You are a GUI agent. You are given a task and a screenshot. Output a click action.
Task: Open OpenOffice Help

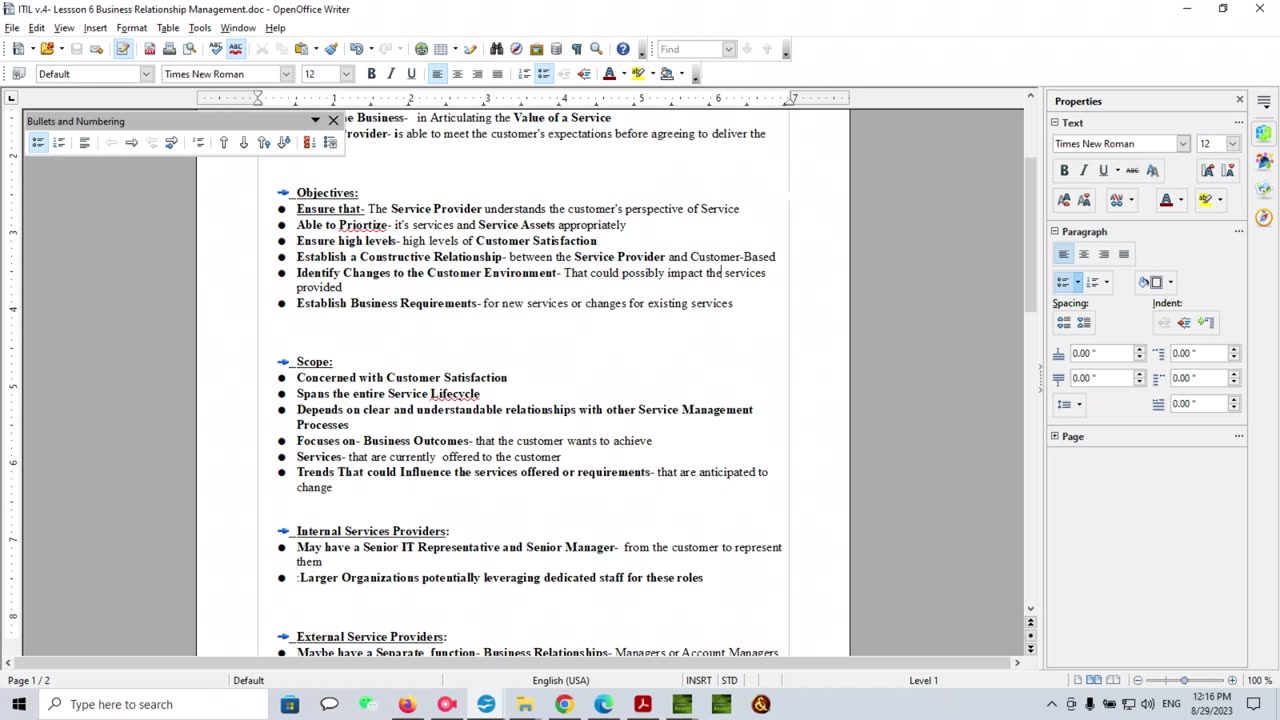coord(623,48)
